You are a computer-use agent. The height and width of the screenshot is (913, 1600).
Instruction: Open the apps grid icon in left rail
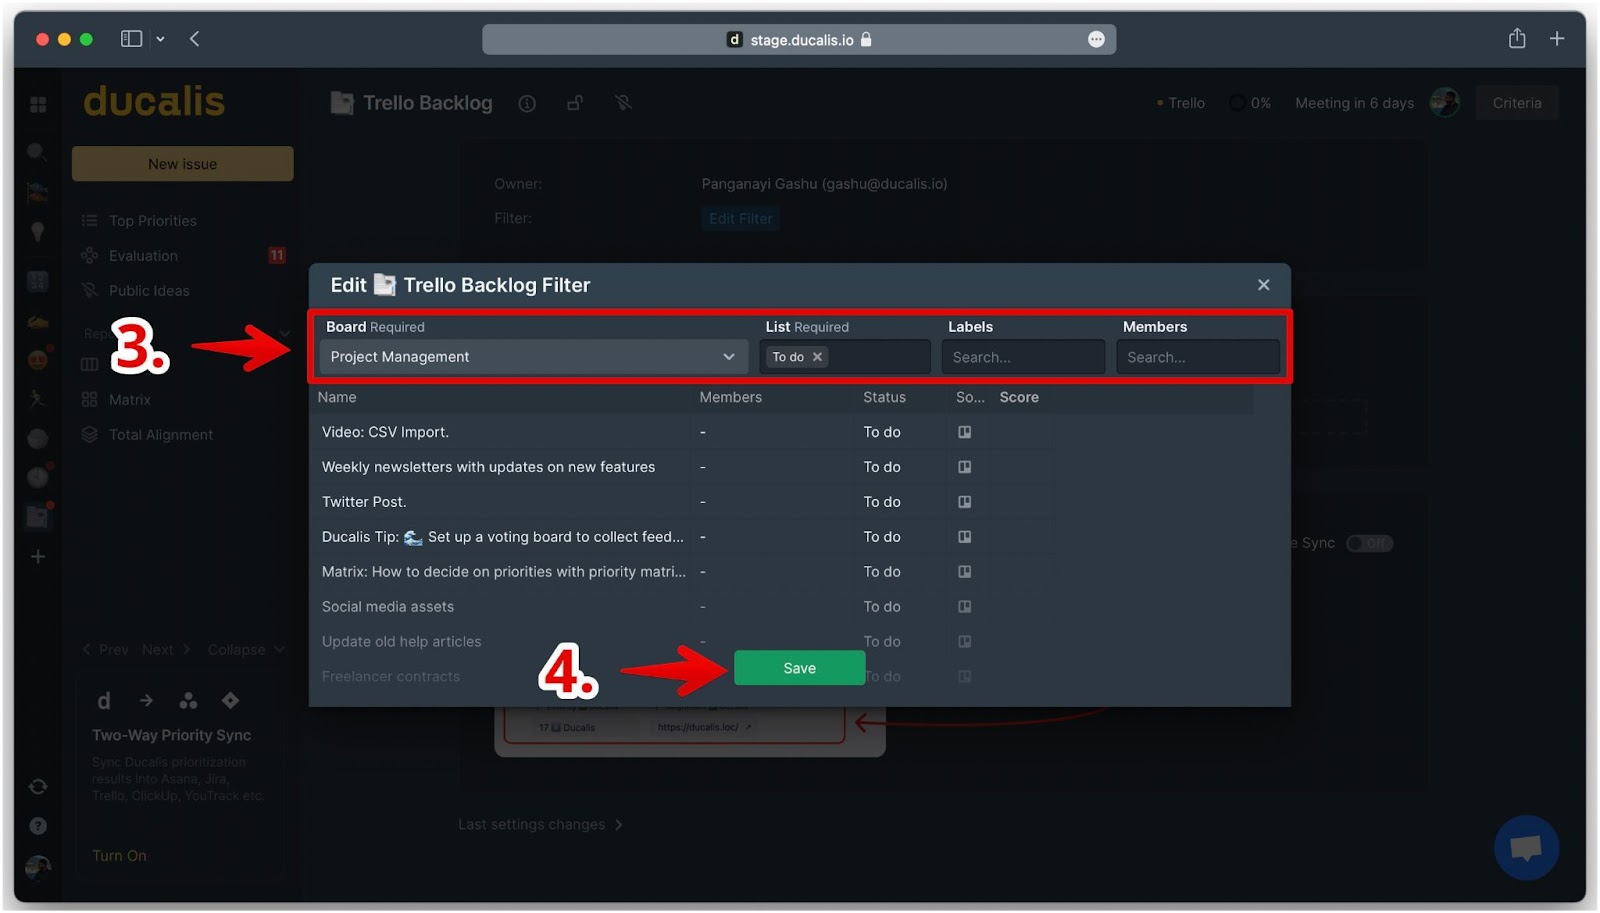[x=38, y=105]
